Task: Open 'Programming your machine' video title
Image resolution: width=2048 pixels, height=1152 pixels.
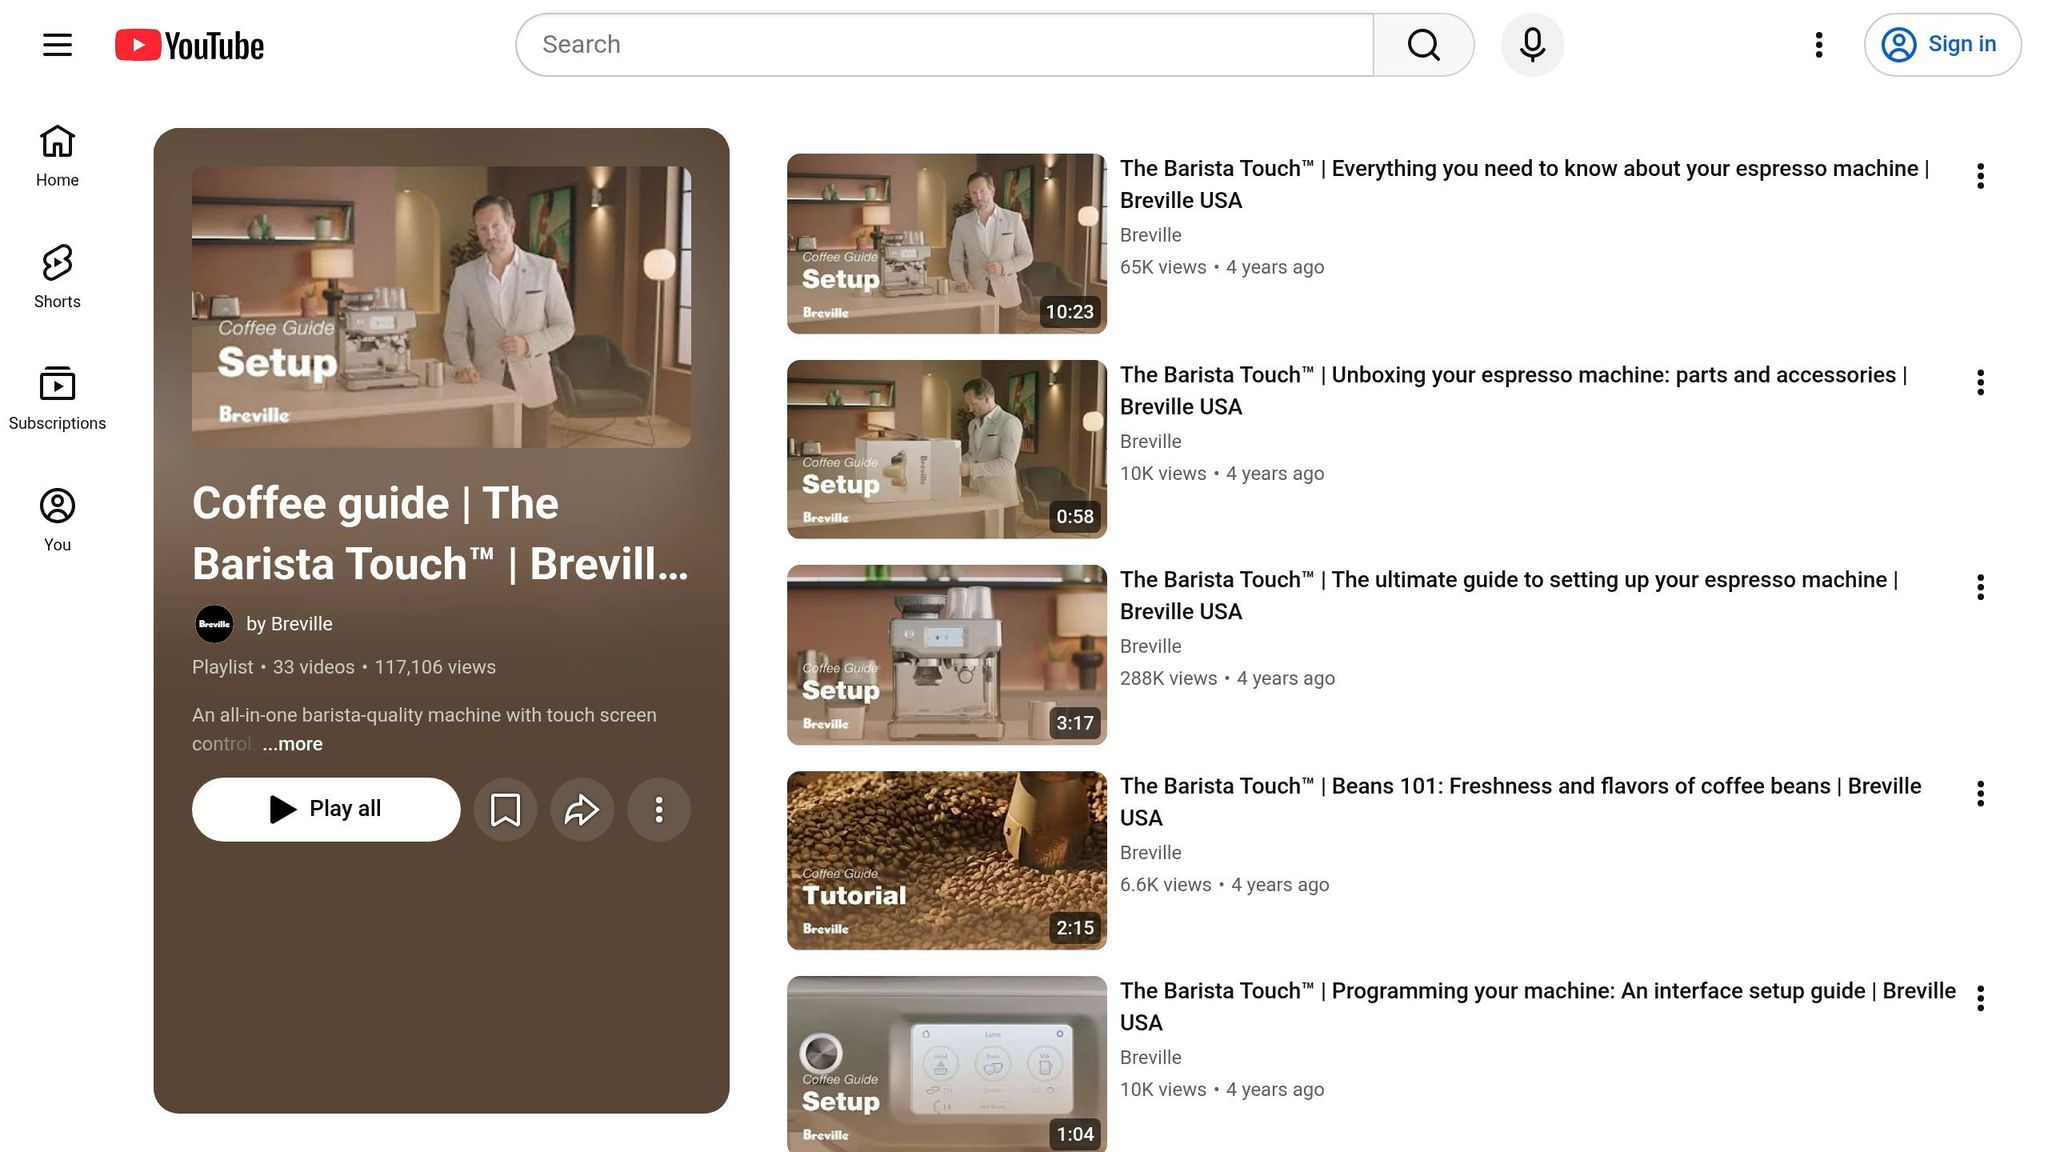Action: 1538,1006
